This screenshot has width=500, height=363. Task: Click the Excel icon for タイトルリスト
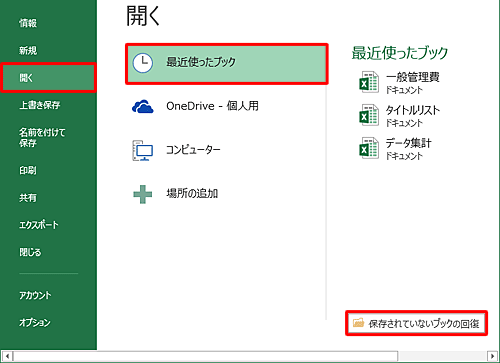(369, 115)
